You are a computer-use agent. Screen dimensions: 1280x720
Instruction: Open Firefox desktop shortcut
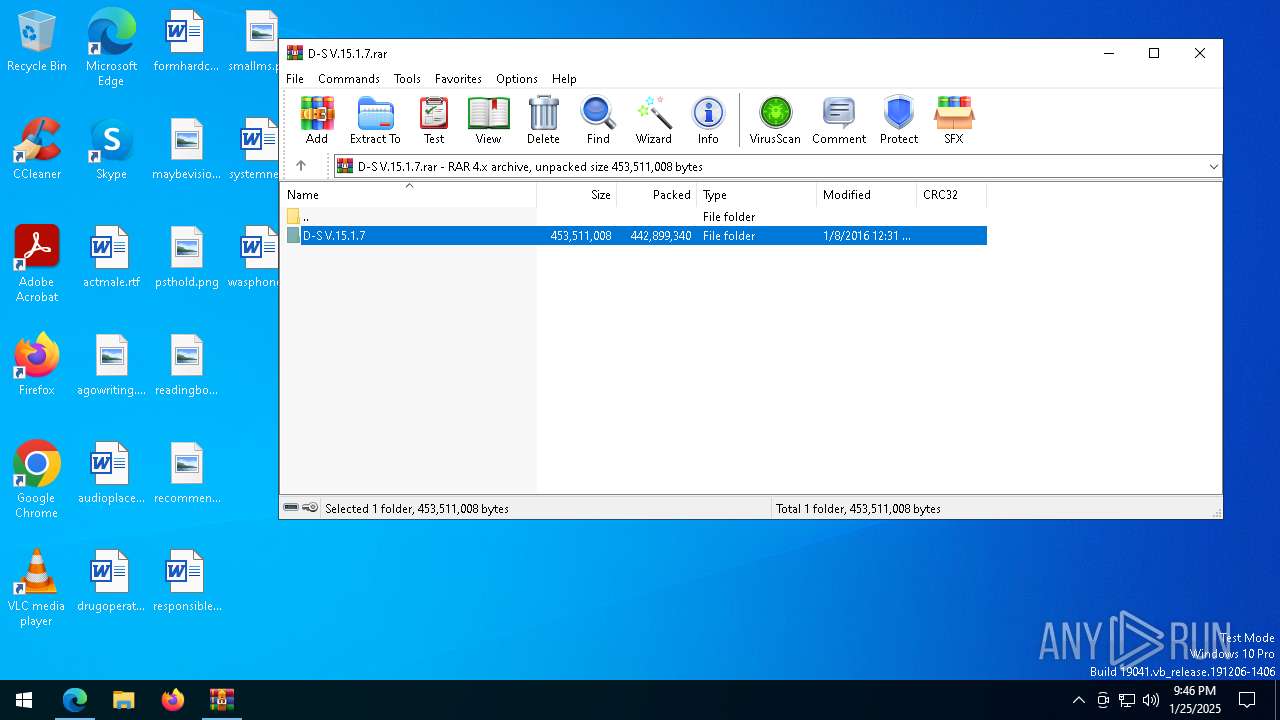[37, 365]
